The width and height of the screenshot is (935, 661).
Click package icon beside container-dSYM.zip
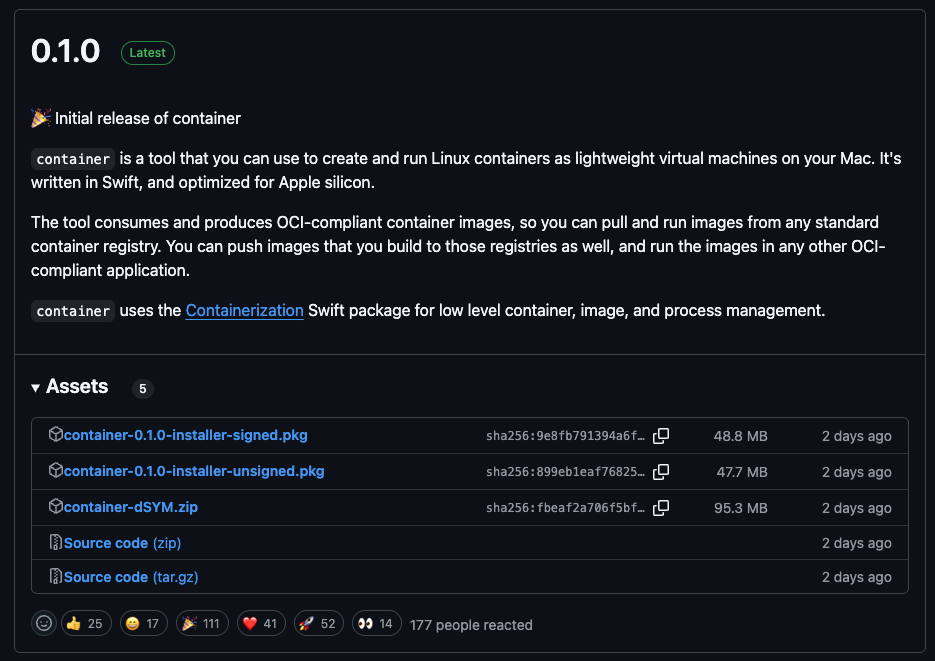coord(57,507)
